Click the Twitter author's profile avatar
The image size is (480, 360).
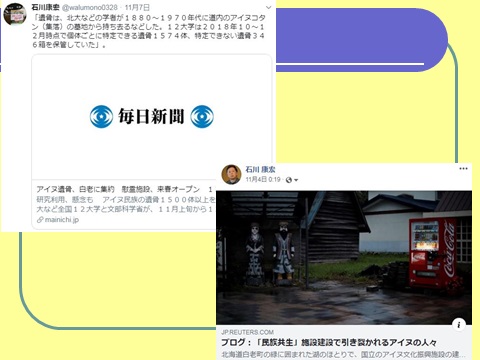[x=15, y=14]
